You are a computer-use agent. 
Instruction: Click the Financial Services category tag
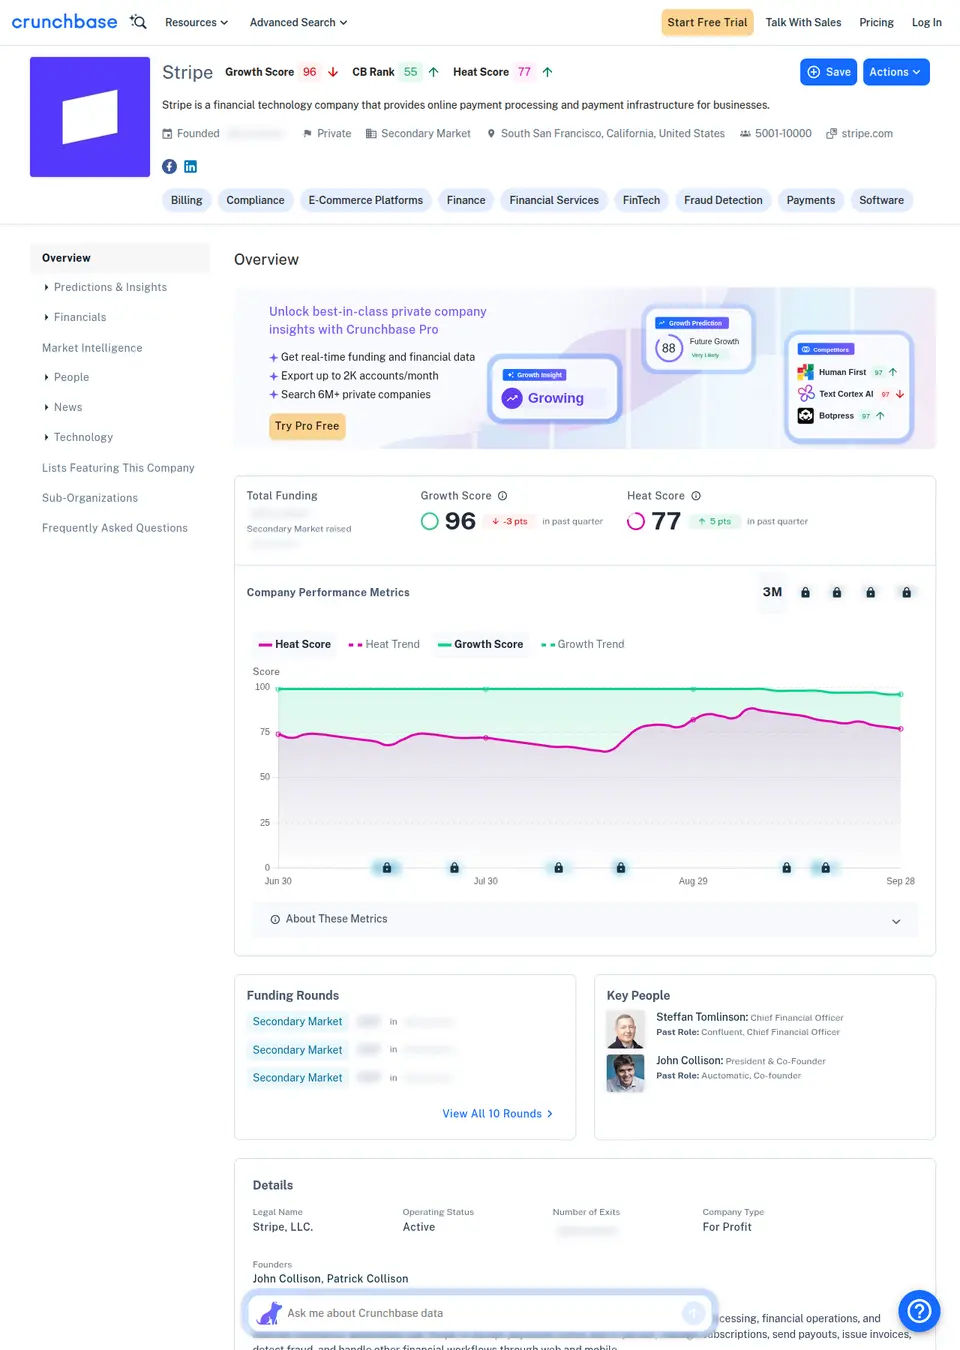[x=554, y=201]
